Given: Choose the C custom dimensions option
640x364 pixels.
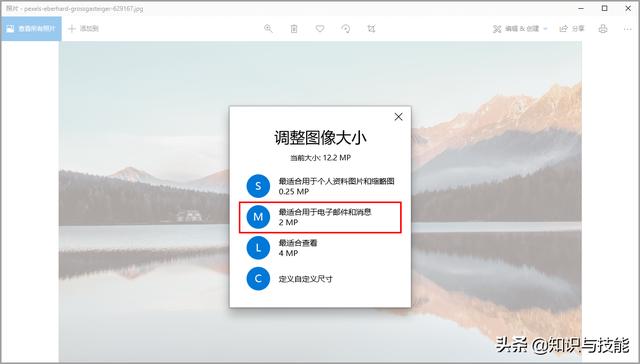Looking at the screenshot, I should (320, 279).
